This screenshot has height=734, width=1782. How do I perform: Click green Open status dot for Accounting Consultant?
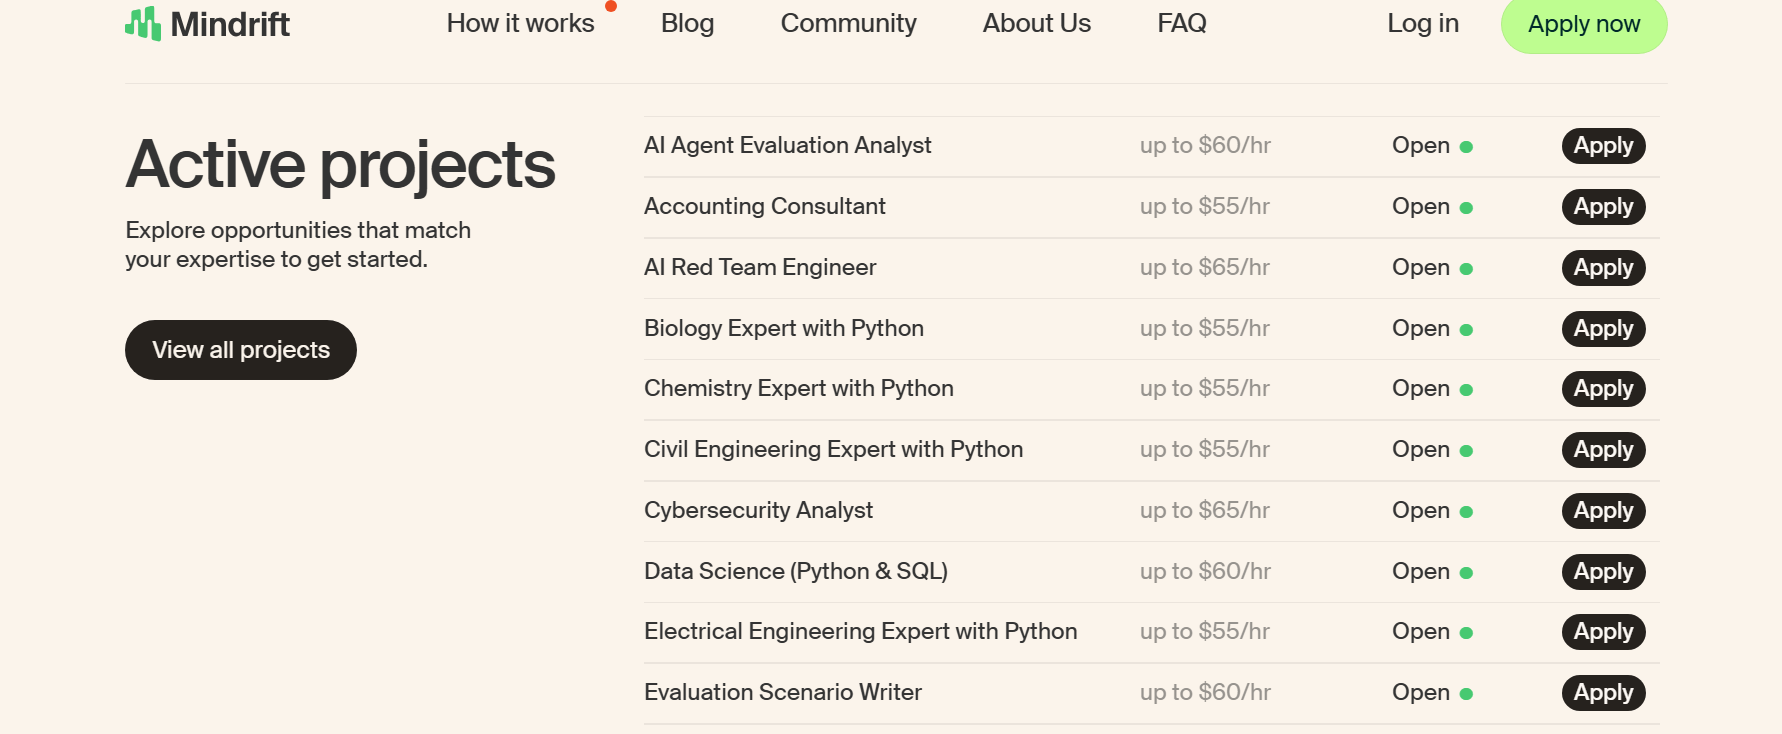(x=1466, y=208)
